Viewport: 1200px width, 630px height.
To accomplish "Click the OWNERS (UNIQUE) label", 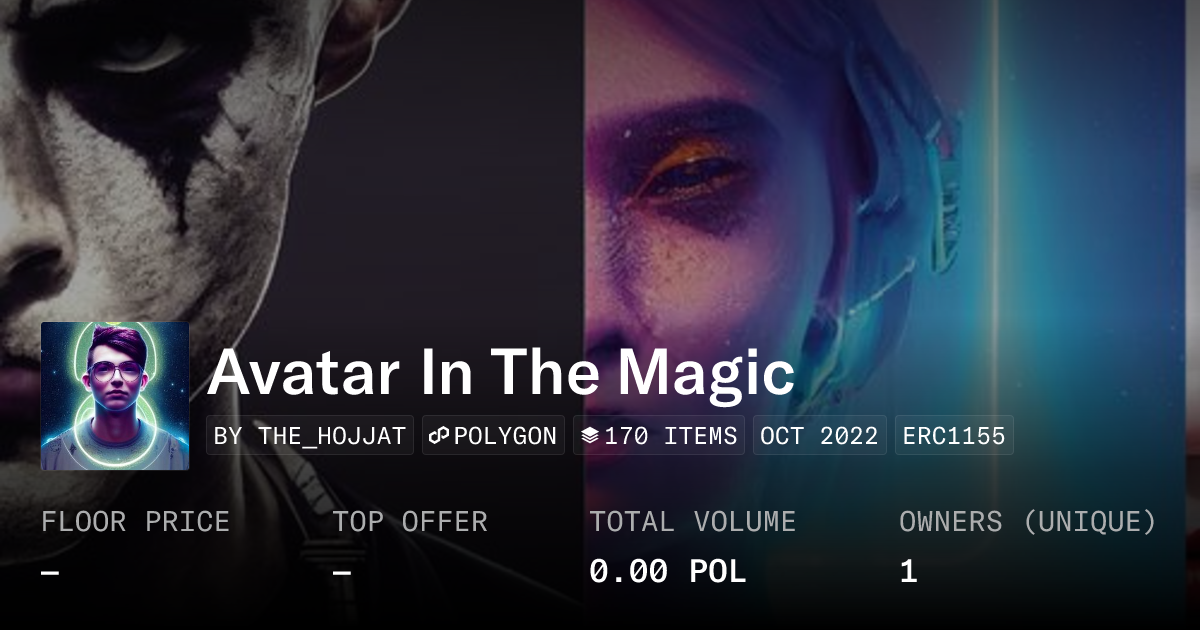I will pyautogui.click(x=1028, y=522).
